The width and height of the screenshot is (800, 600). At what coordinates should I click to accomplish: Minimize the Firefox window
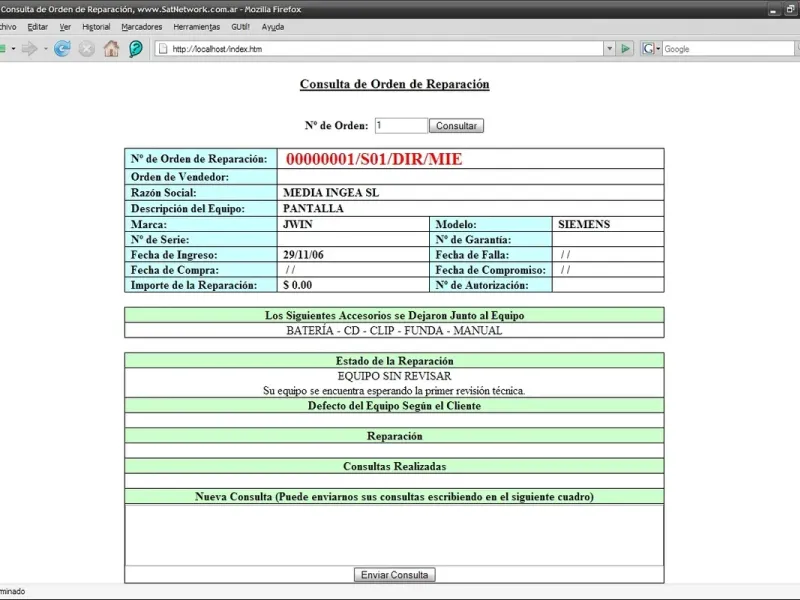pyautogui.click(x=773, y=10)
